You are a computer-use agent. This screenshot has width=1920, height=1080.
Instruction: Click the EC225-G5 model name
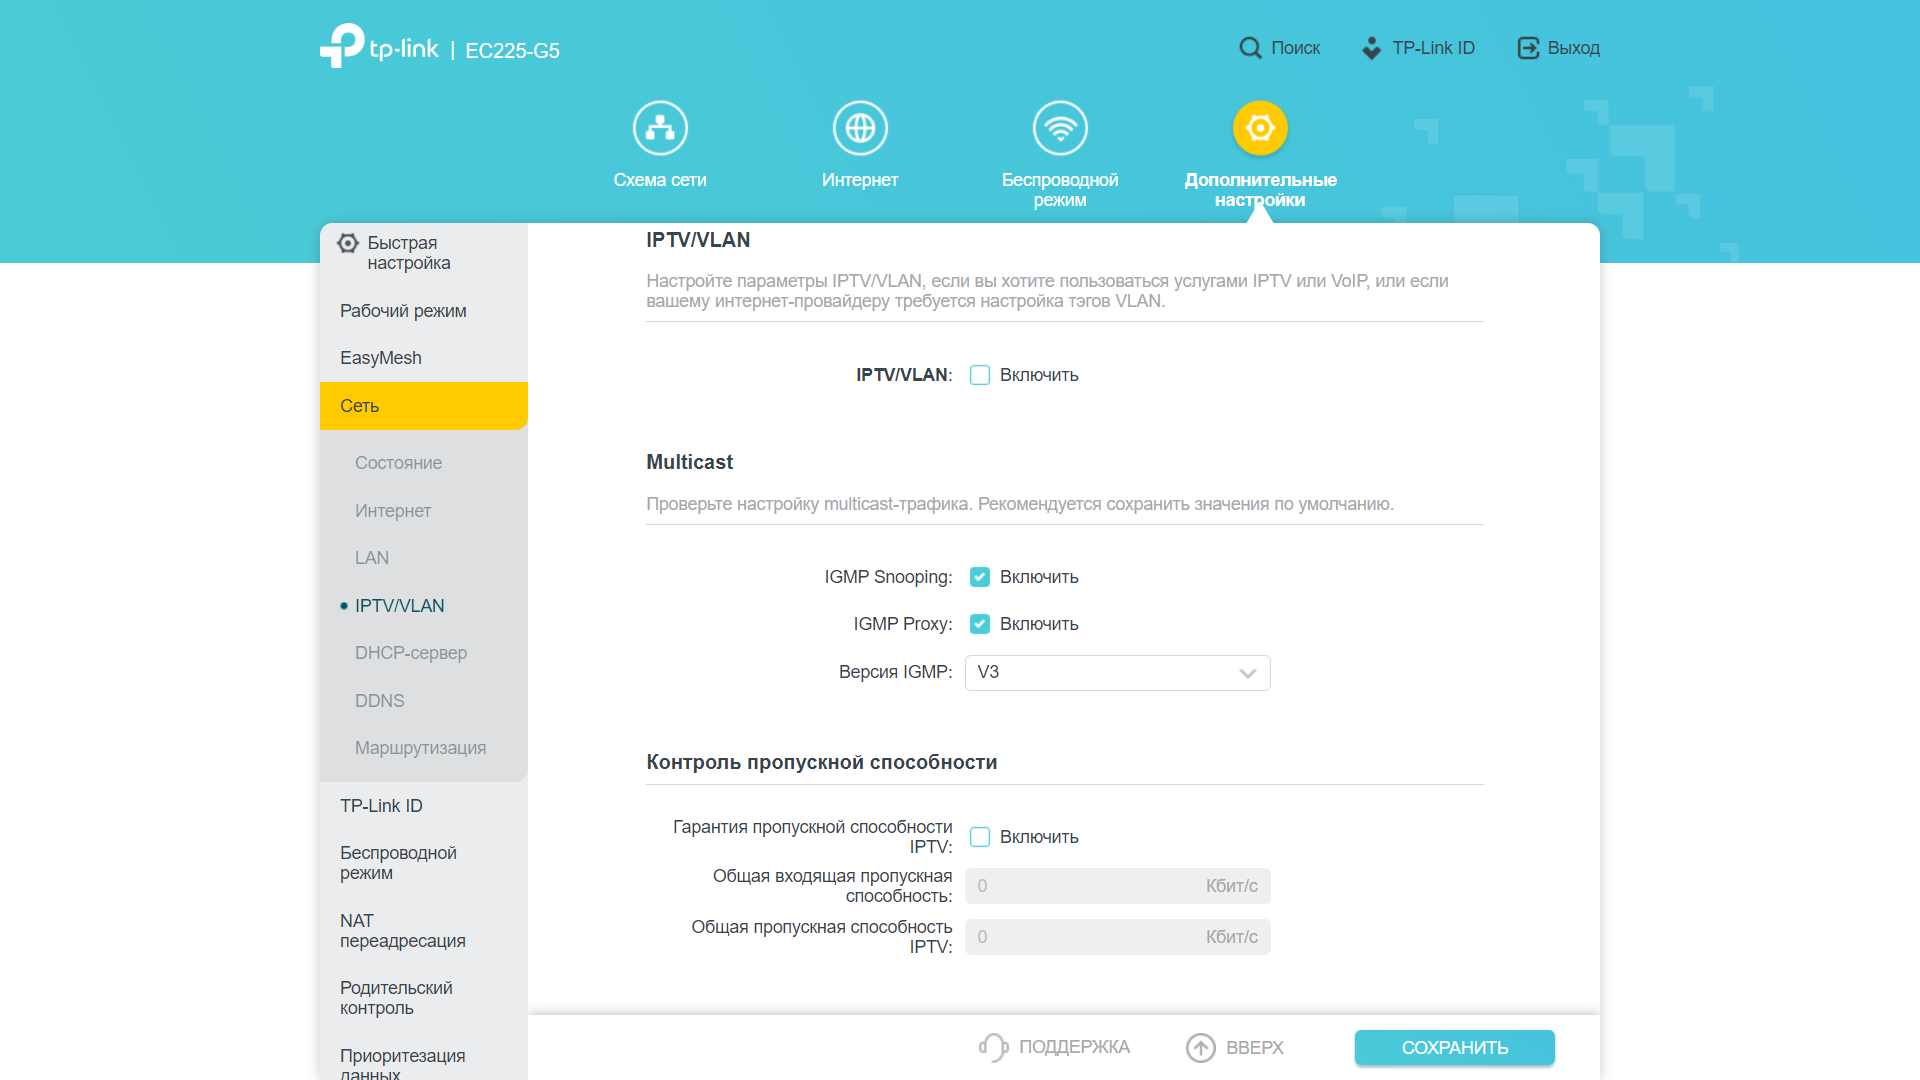point(512,51)
